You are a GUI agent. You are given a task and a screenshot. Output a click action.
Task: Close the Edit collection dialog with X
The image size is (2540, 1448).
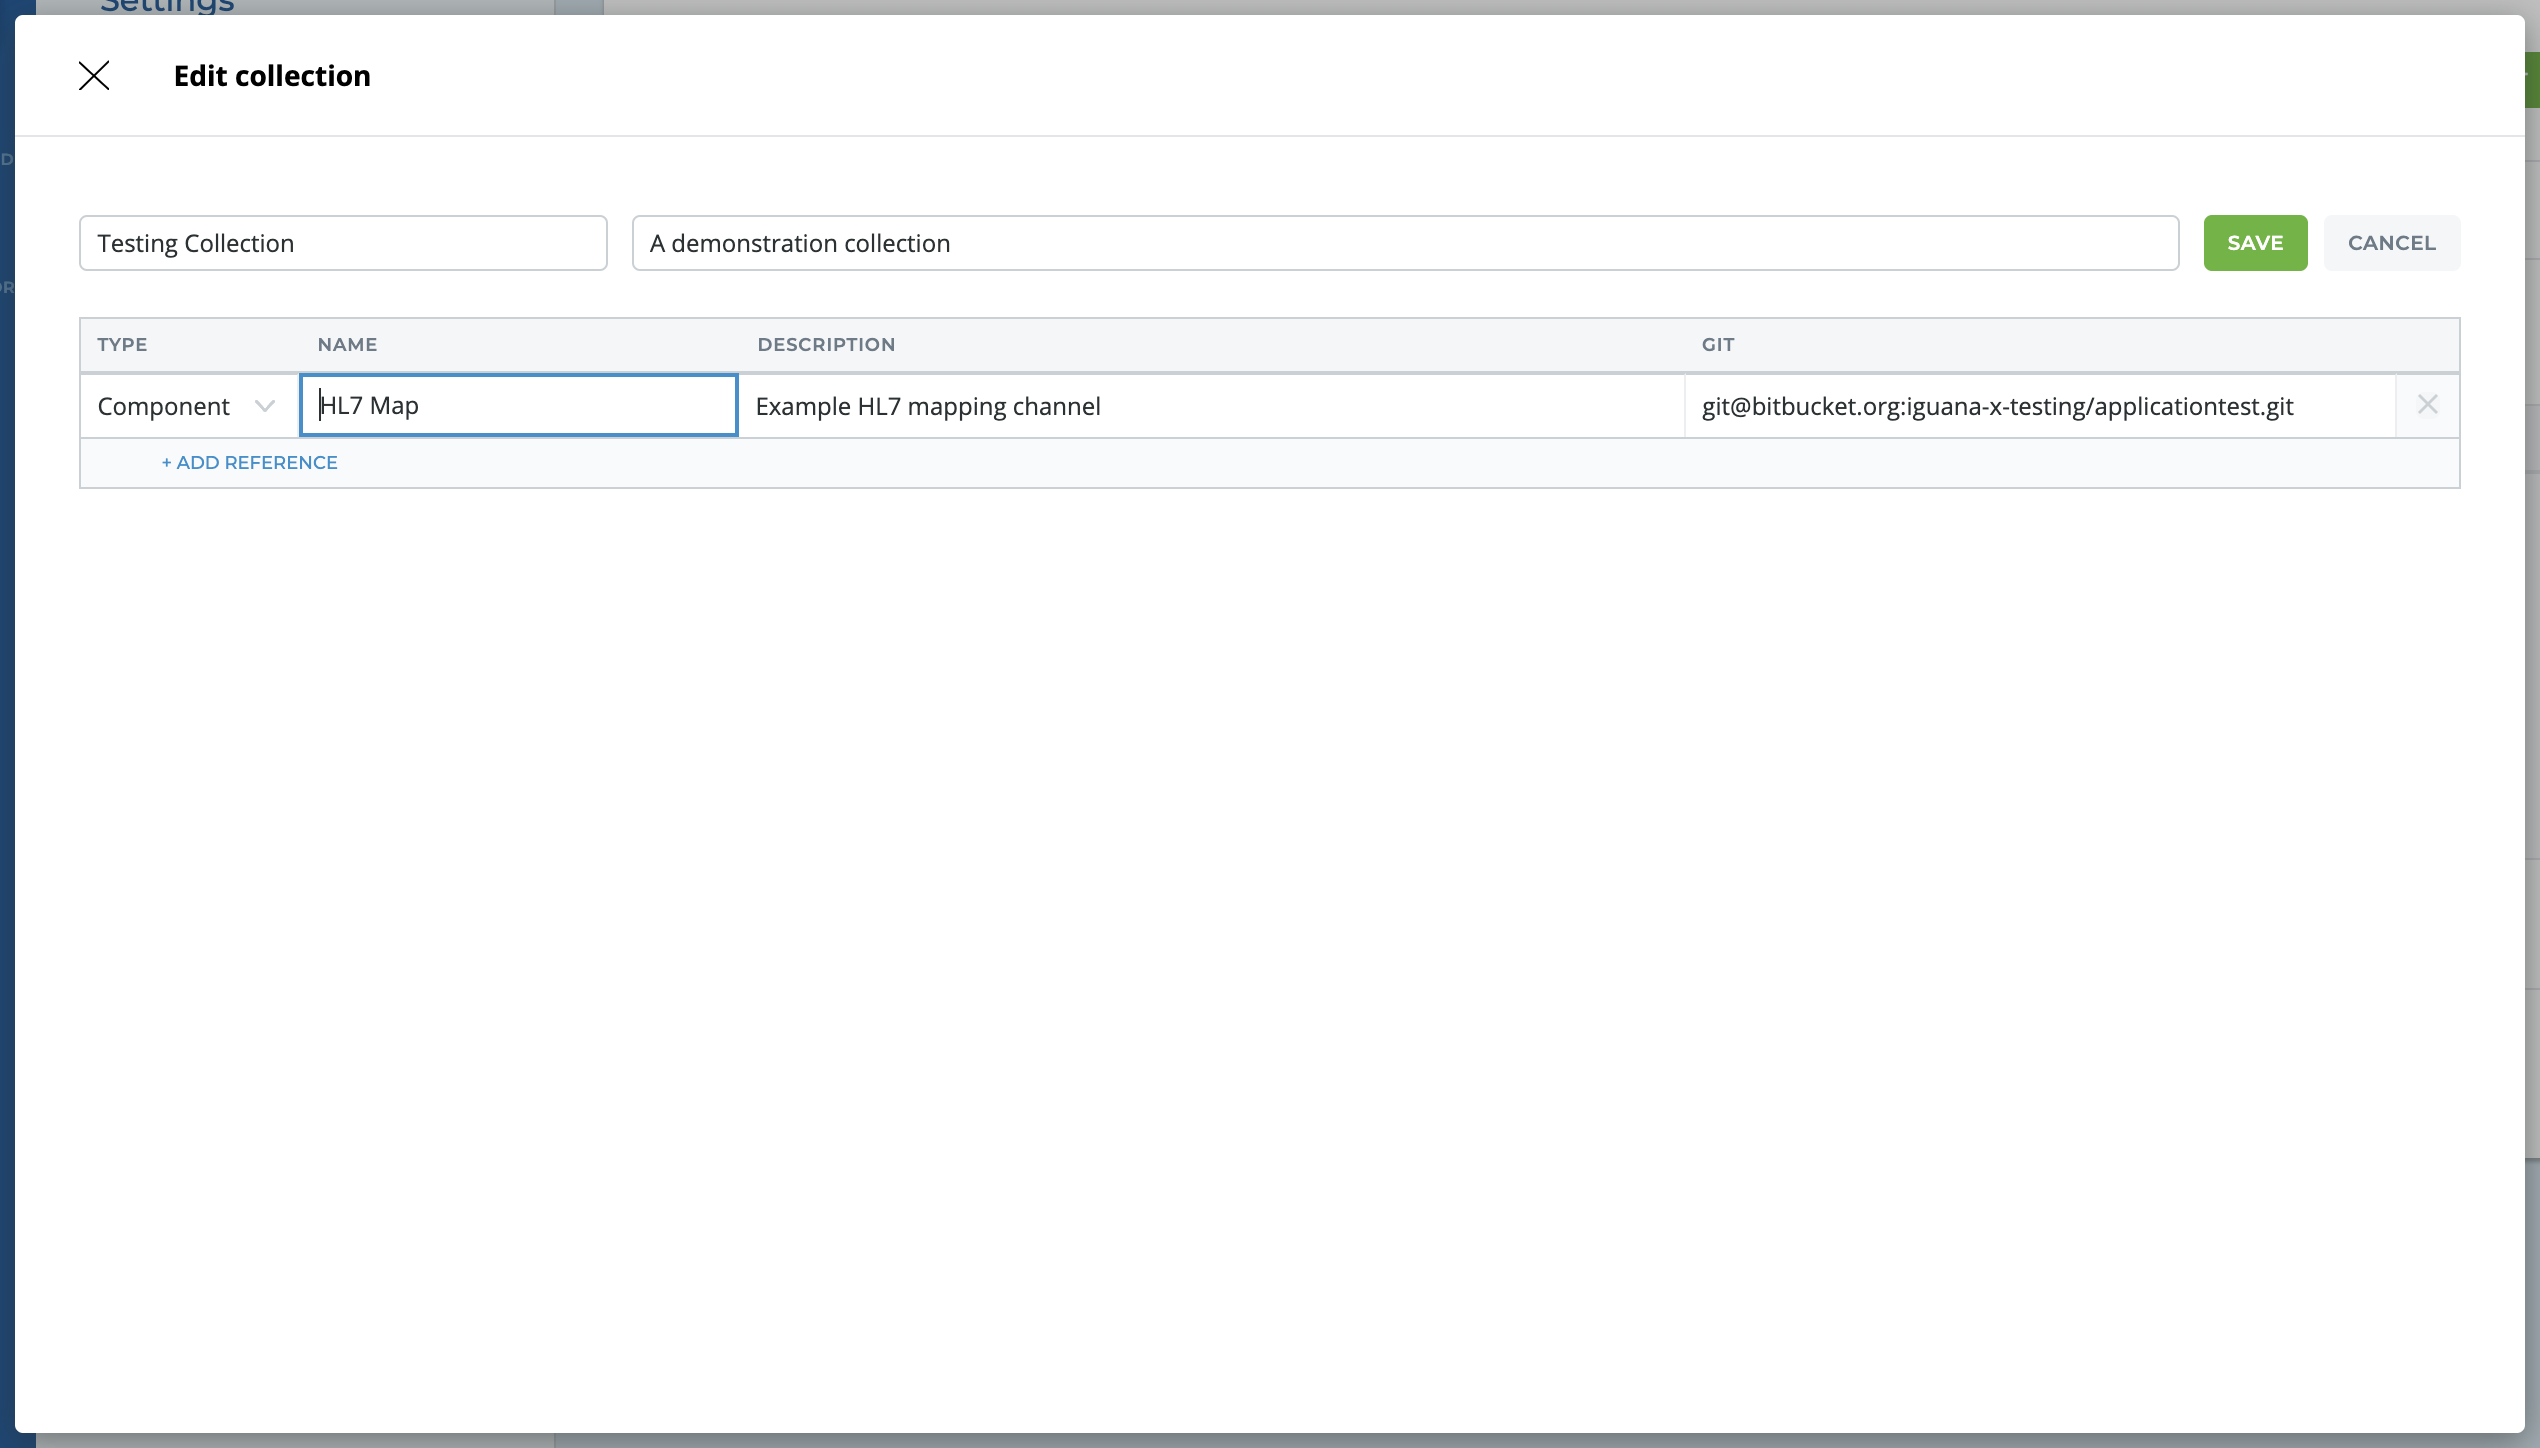[x=94, y=76]
